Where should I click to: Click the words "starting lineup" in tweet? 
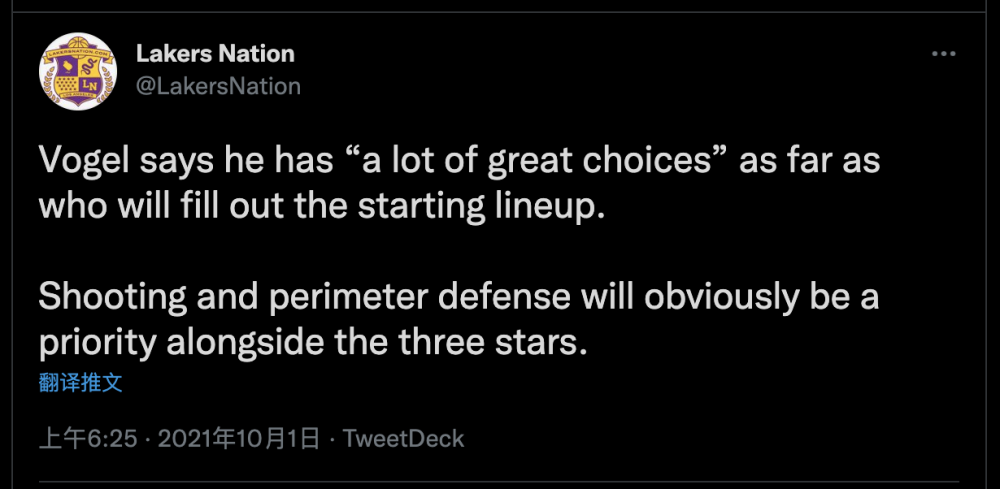(x=480, y=208)
